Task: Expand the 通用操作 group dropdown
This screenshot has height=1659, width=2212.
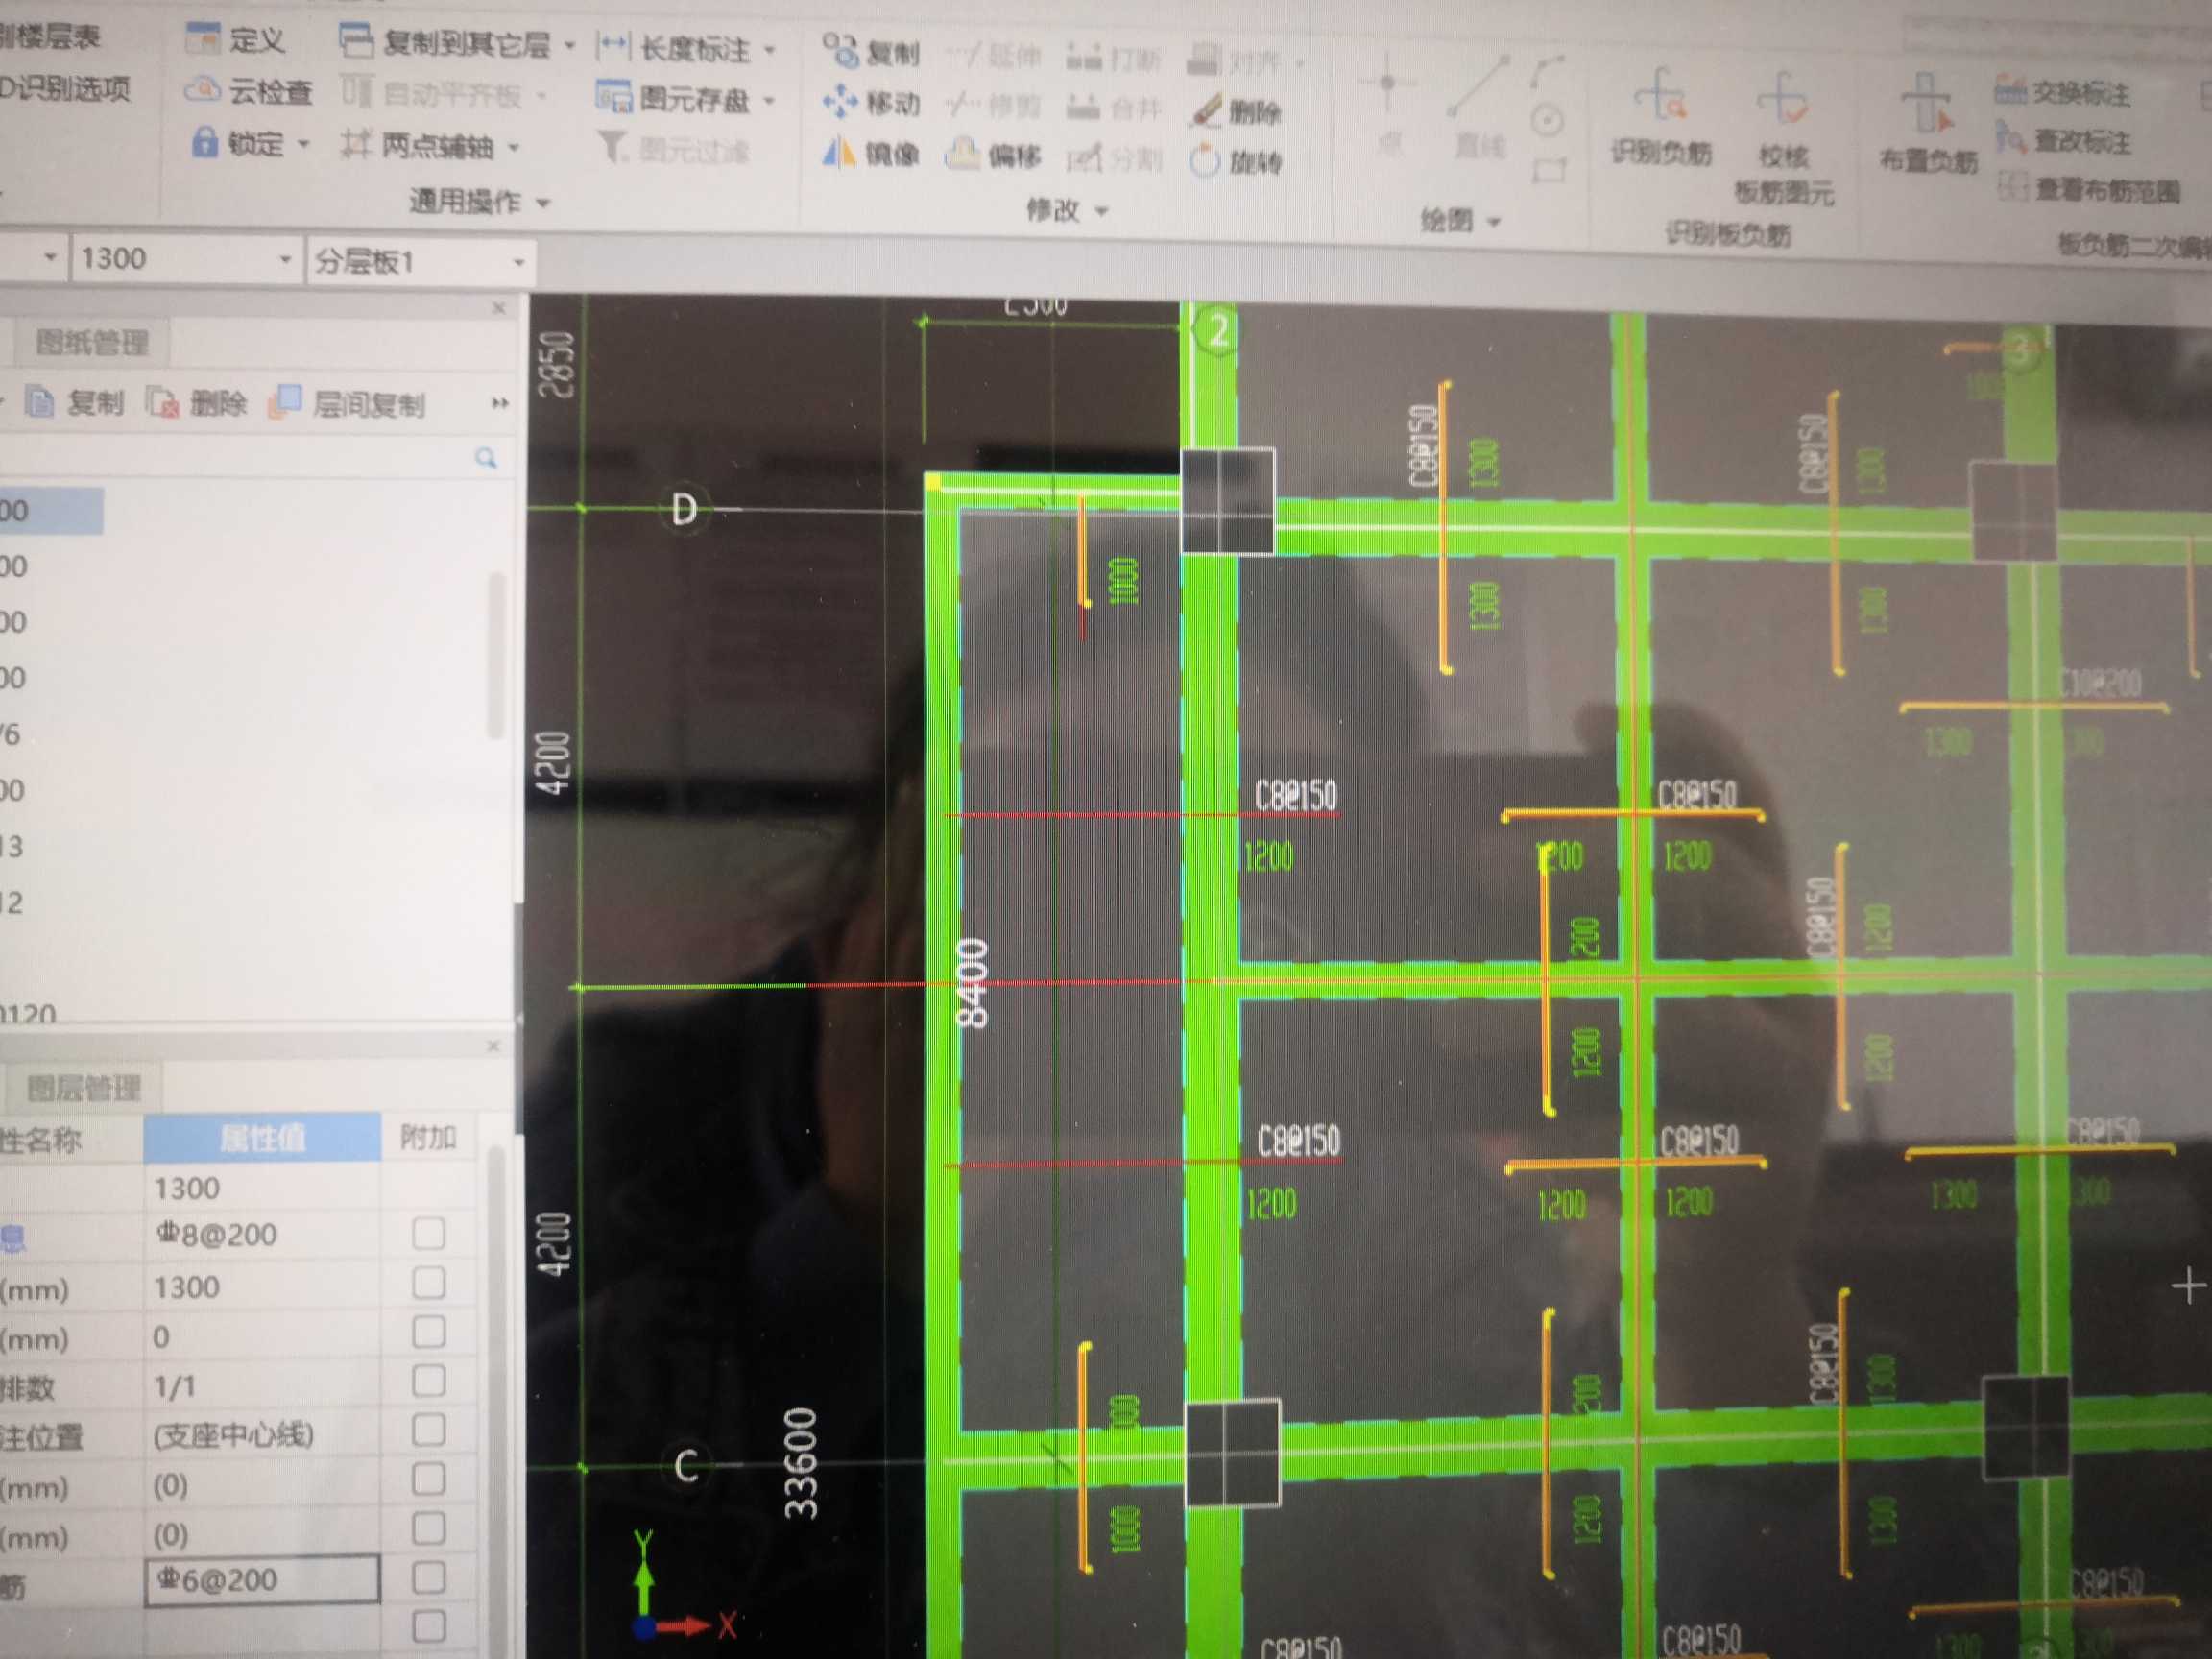Action: pyautogui.click(x=543, y=203)
